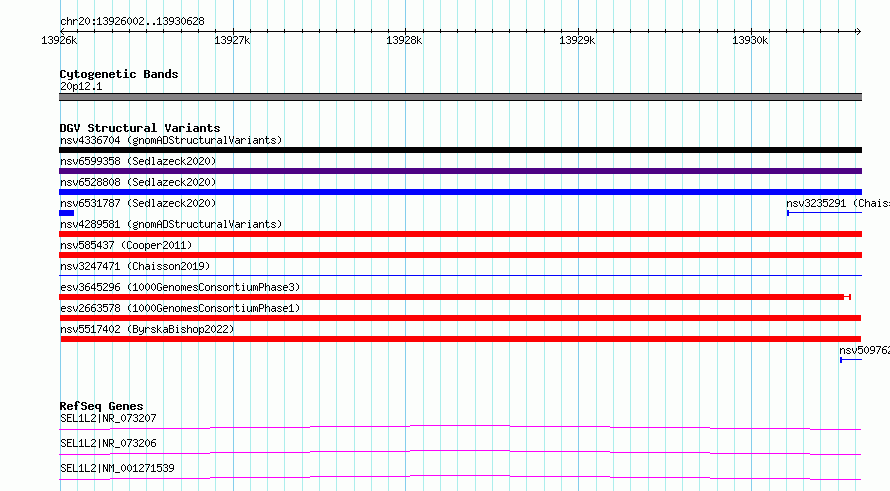Select variant label nsv5517402 (ByrskaBishop2022)

pyautogui.click(x=147, y=329)
